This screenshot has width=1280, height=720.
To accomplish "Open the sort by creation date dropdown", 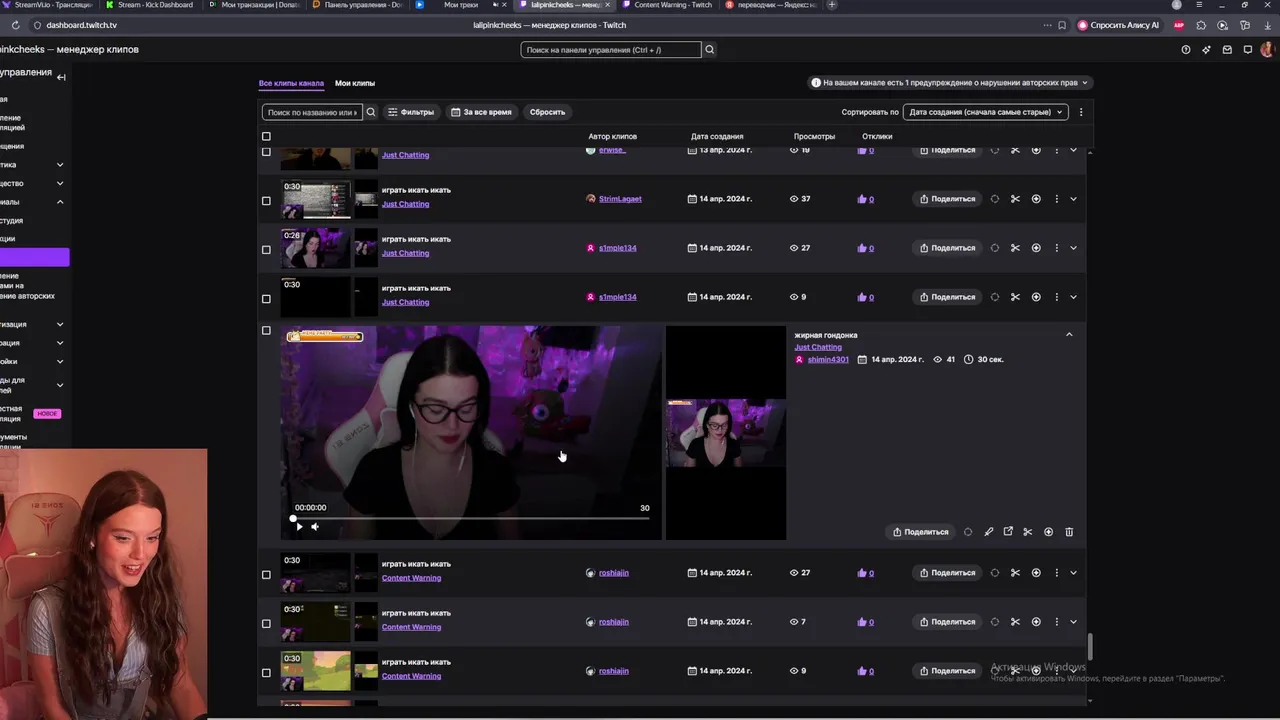I will pos(985,112).
